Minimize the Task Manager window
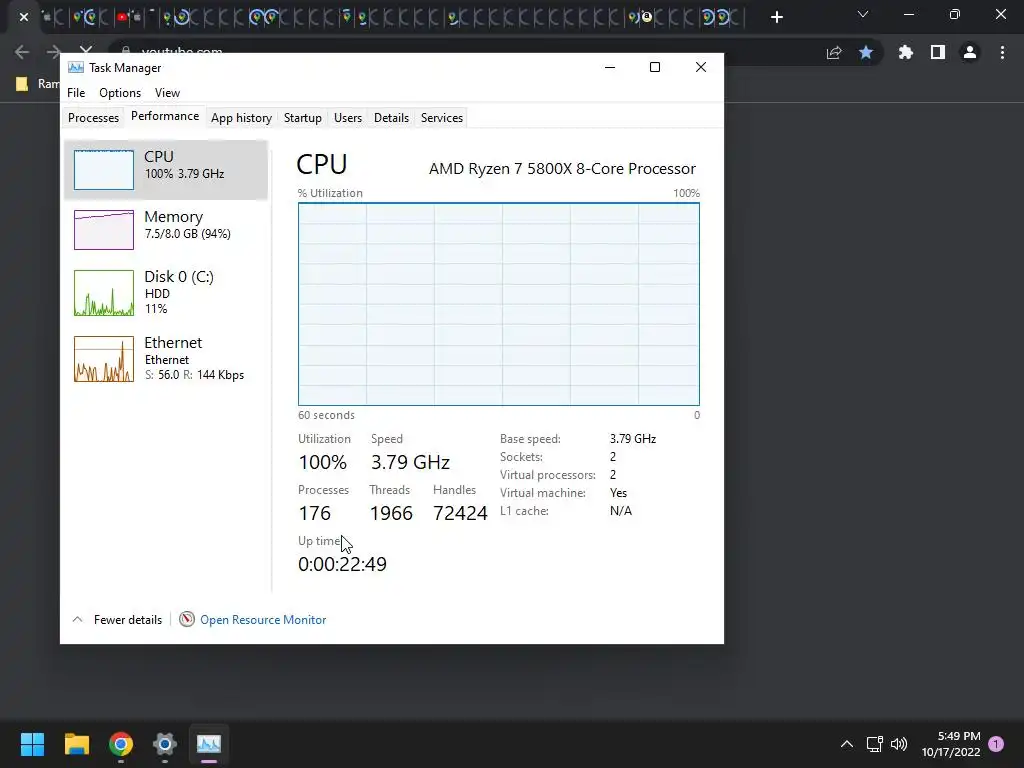The image size is (1024, 768). [610, 67]
